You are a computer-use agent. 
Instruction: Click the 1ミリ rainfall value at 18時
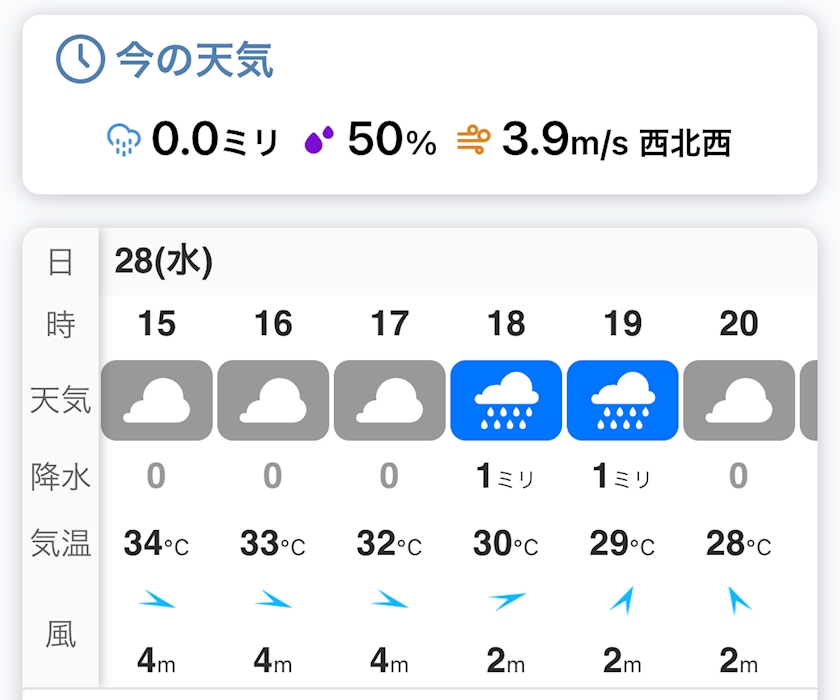point(506,477)
